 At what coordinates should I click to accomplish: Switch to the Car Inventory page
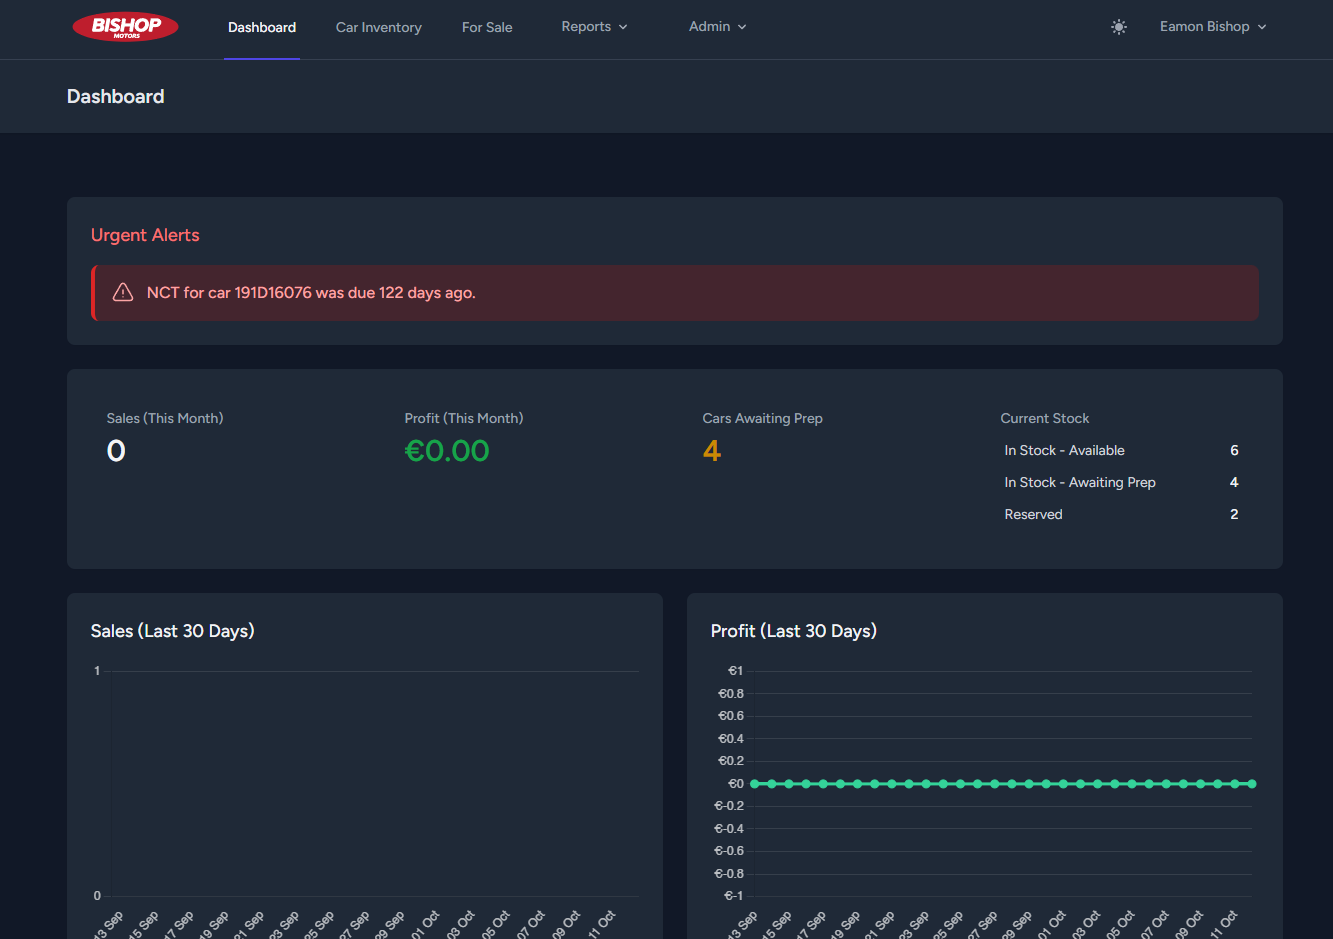[378, 27]
